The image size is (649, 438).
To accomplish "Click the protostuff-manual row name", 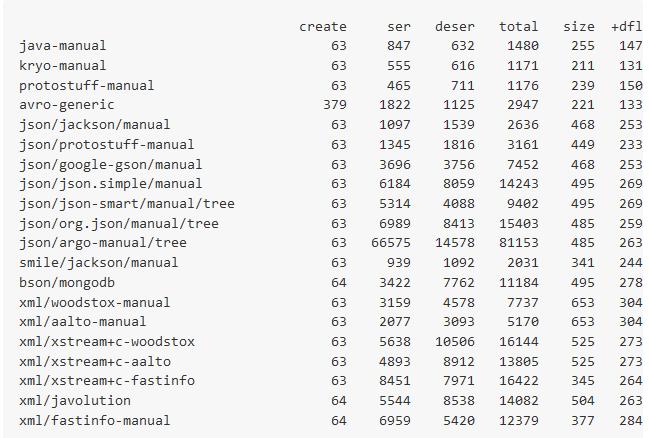I will pos(87,85).
